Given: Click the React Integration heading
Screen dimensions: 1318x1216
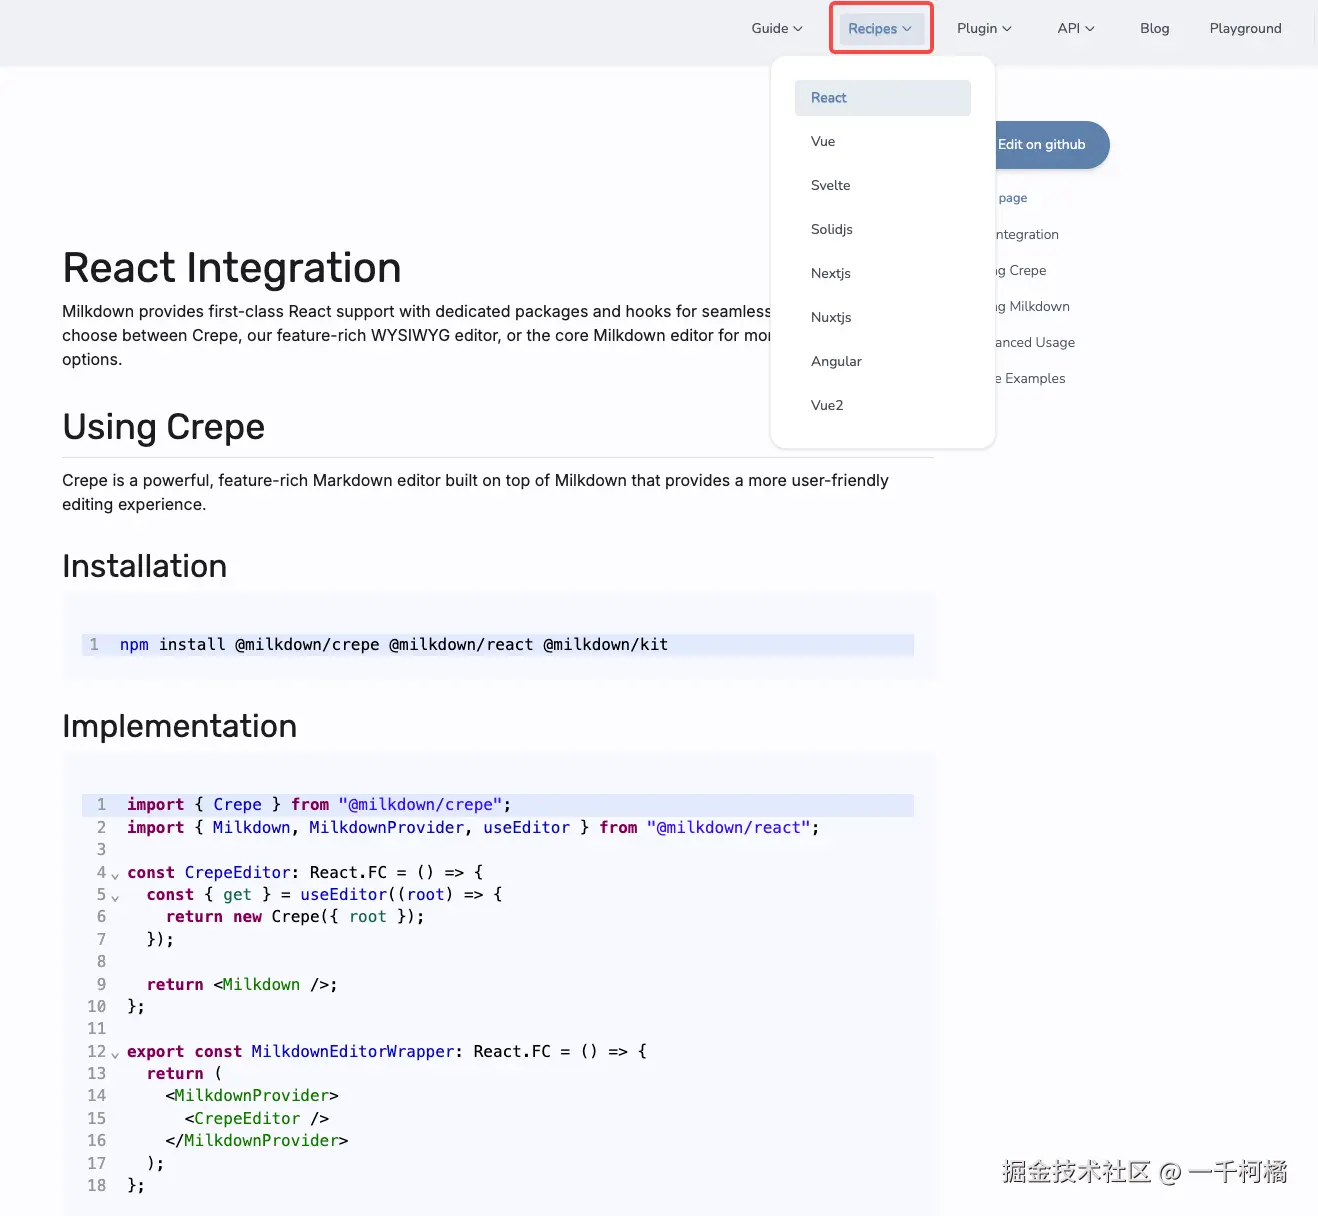Looking at the screenshot, I should 232,268.
